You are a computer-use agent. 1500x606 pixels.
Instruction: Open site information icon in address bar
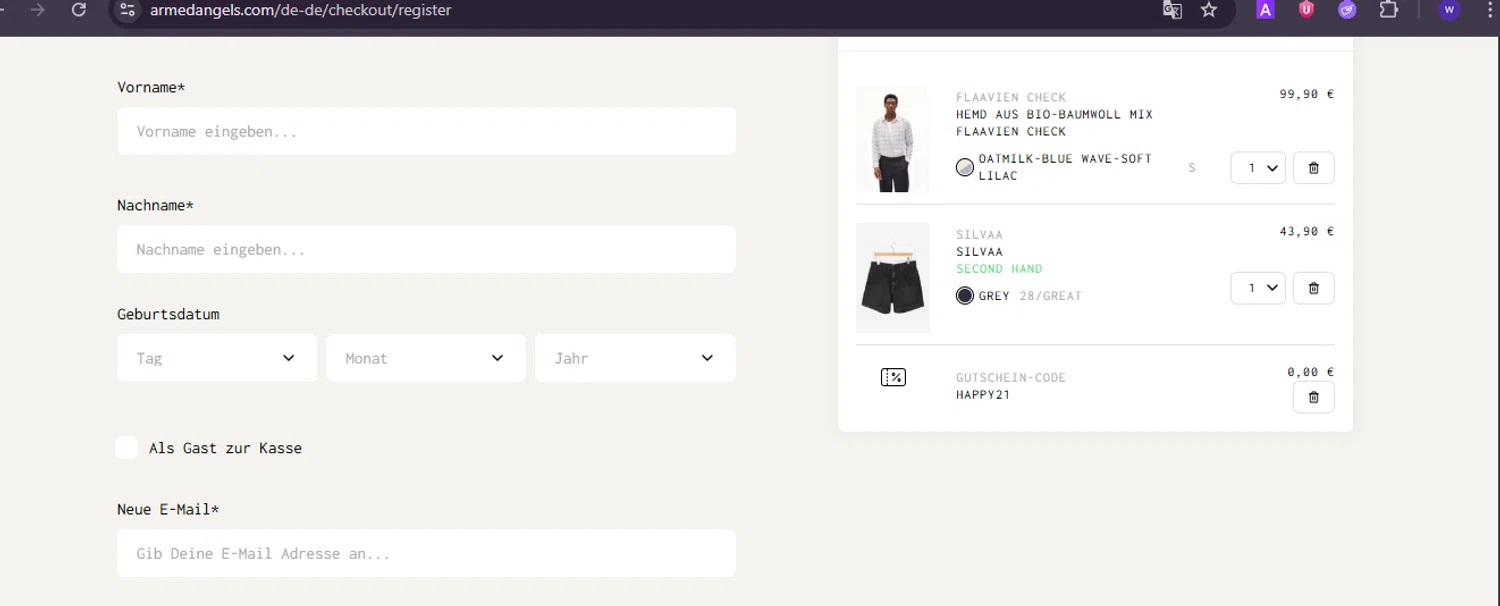pyautogui.click(x=127, y=10)
